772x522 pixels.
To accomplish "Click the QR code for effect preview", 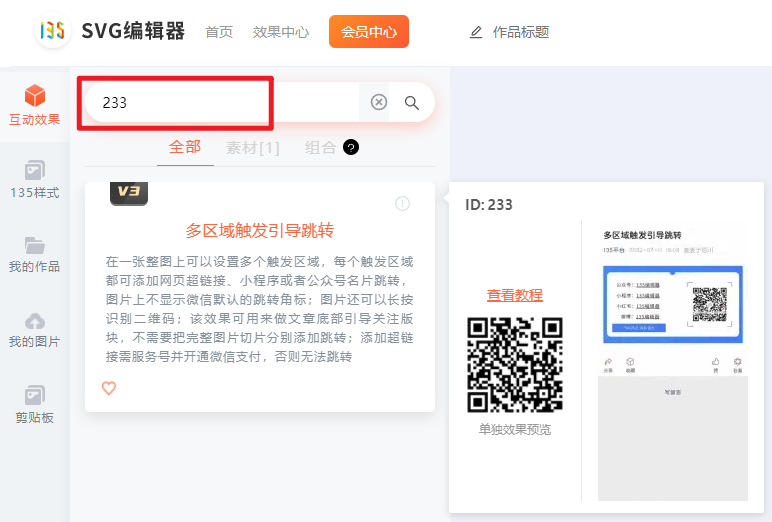I will coord(515,365).
